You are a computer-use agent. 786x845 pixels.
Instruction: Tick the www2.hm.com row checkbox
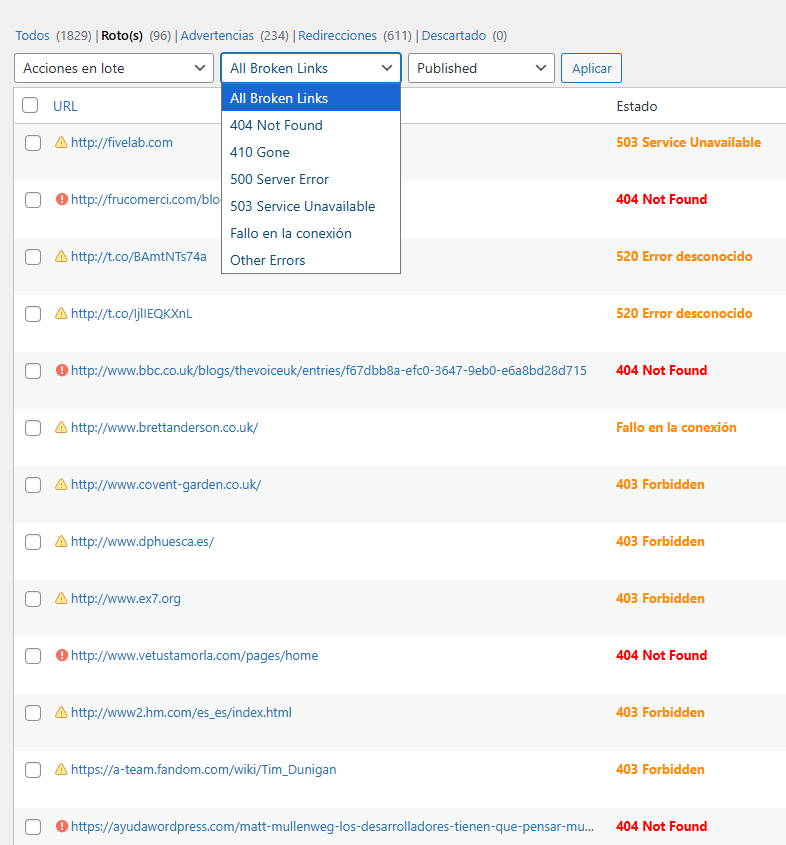click(33, 713)
